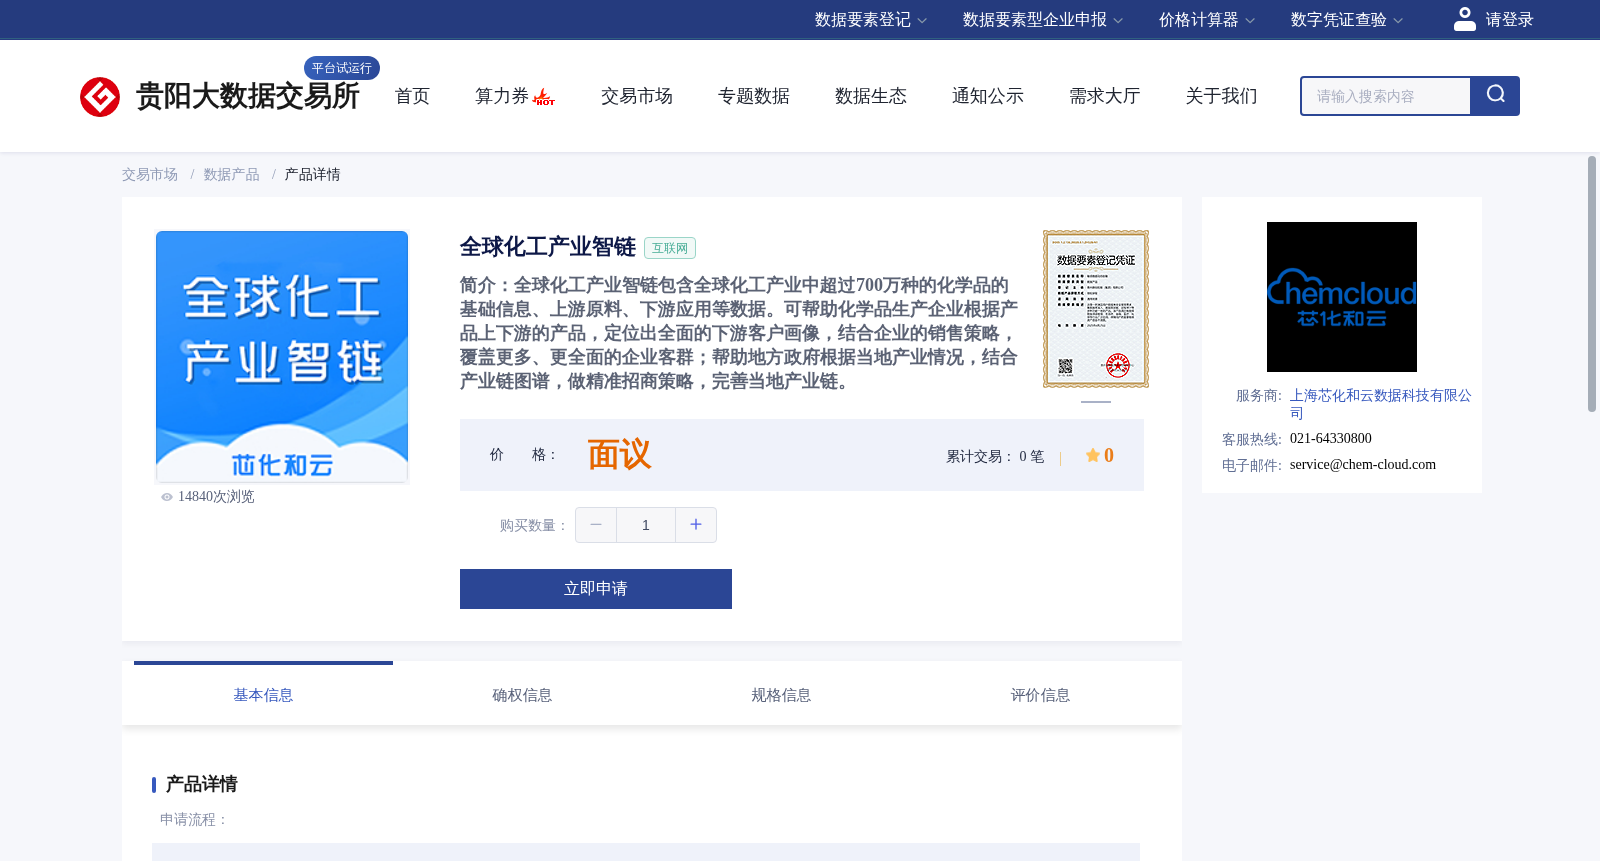Decrease purchase quantity with minus button
This screenshot has width=1600, height=861.
coord(596,525)
